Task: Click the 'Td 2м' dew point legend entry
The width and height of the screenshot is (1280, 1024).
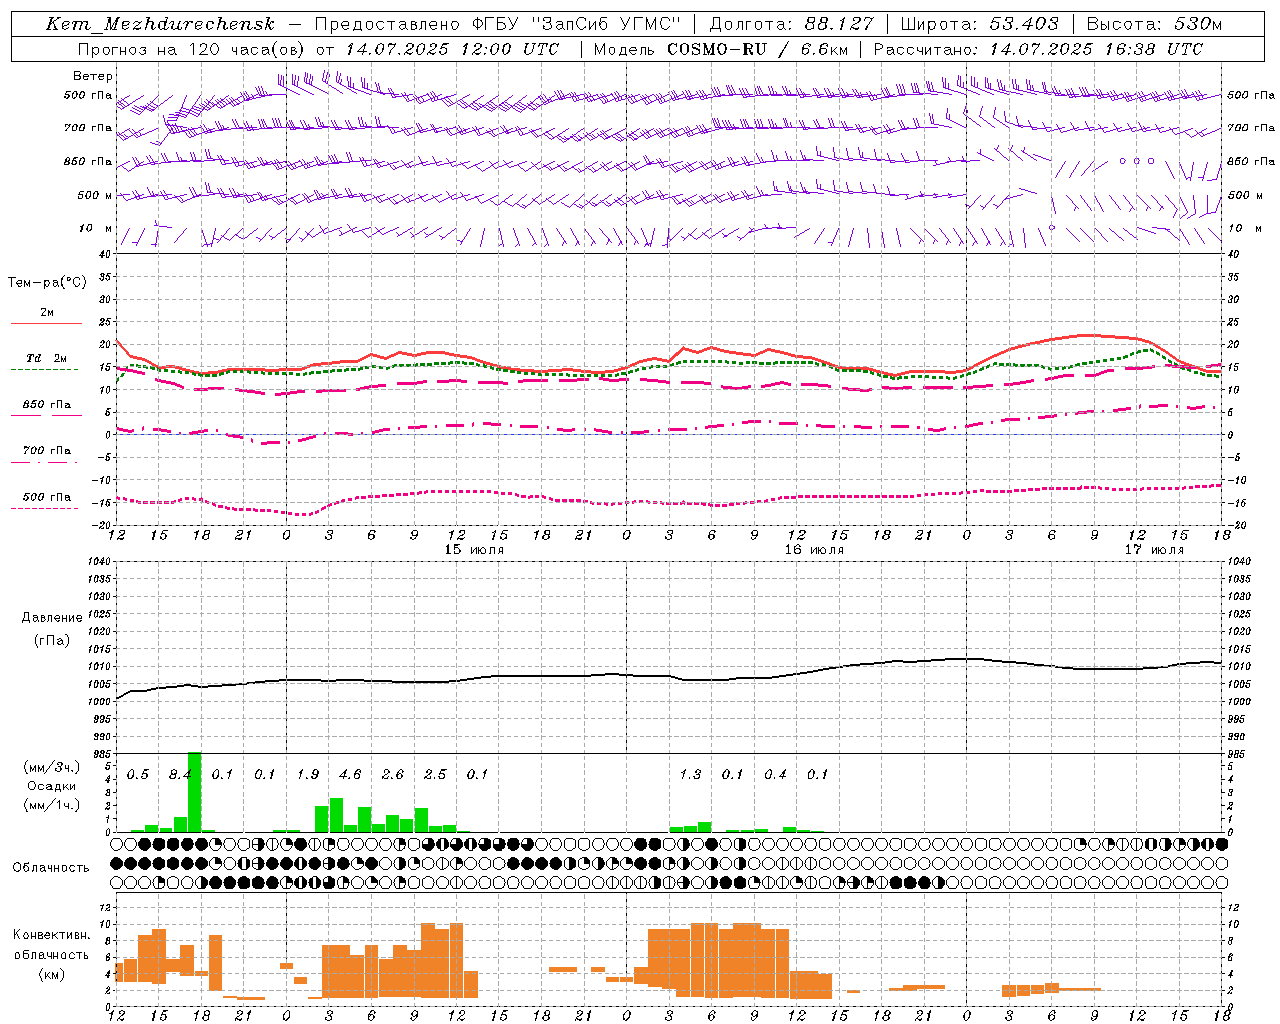Action: pyautogui.click(x=46, y=358)
